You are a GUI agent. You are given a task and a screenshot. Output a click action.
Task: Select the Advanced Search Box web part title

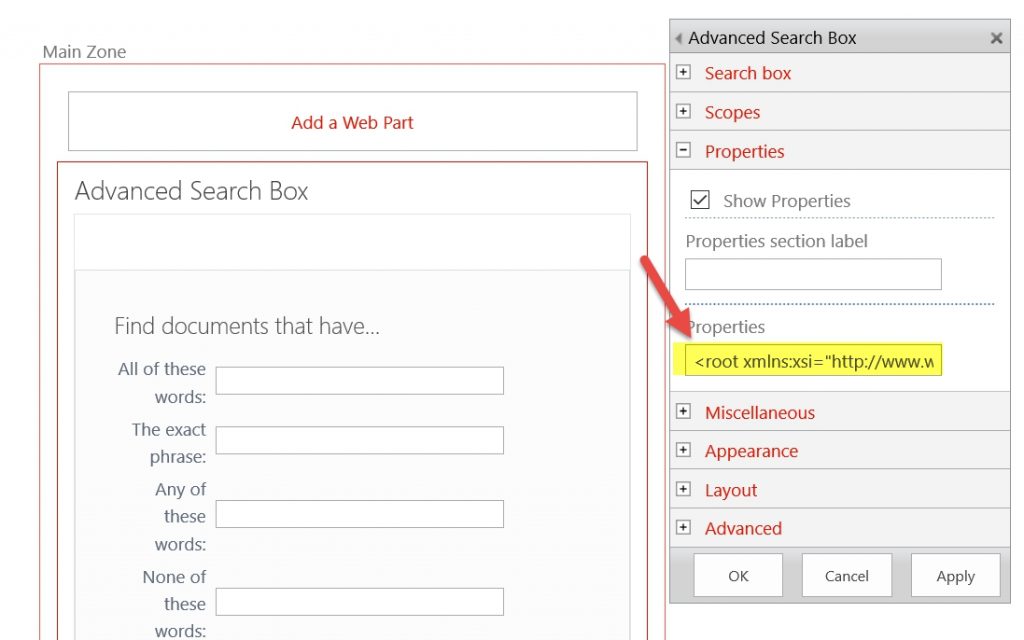(x=191, y=191)
